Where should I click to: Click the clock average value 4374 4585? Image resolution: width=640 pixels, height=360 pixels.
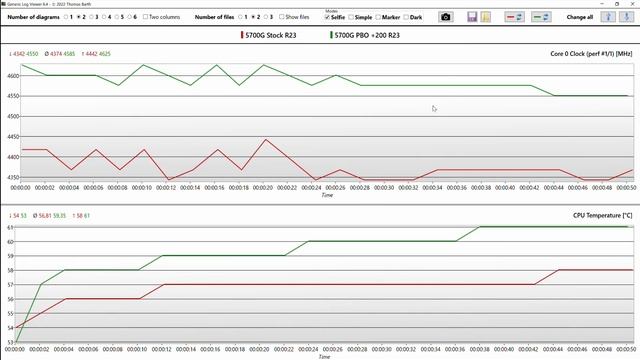click(60, 54)
